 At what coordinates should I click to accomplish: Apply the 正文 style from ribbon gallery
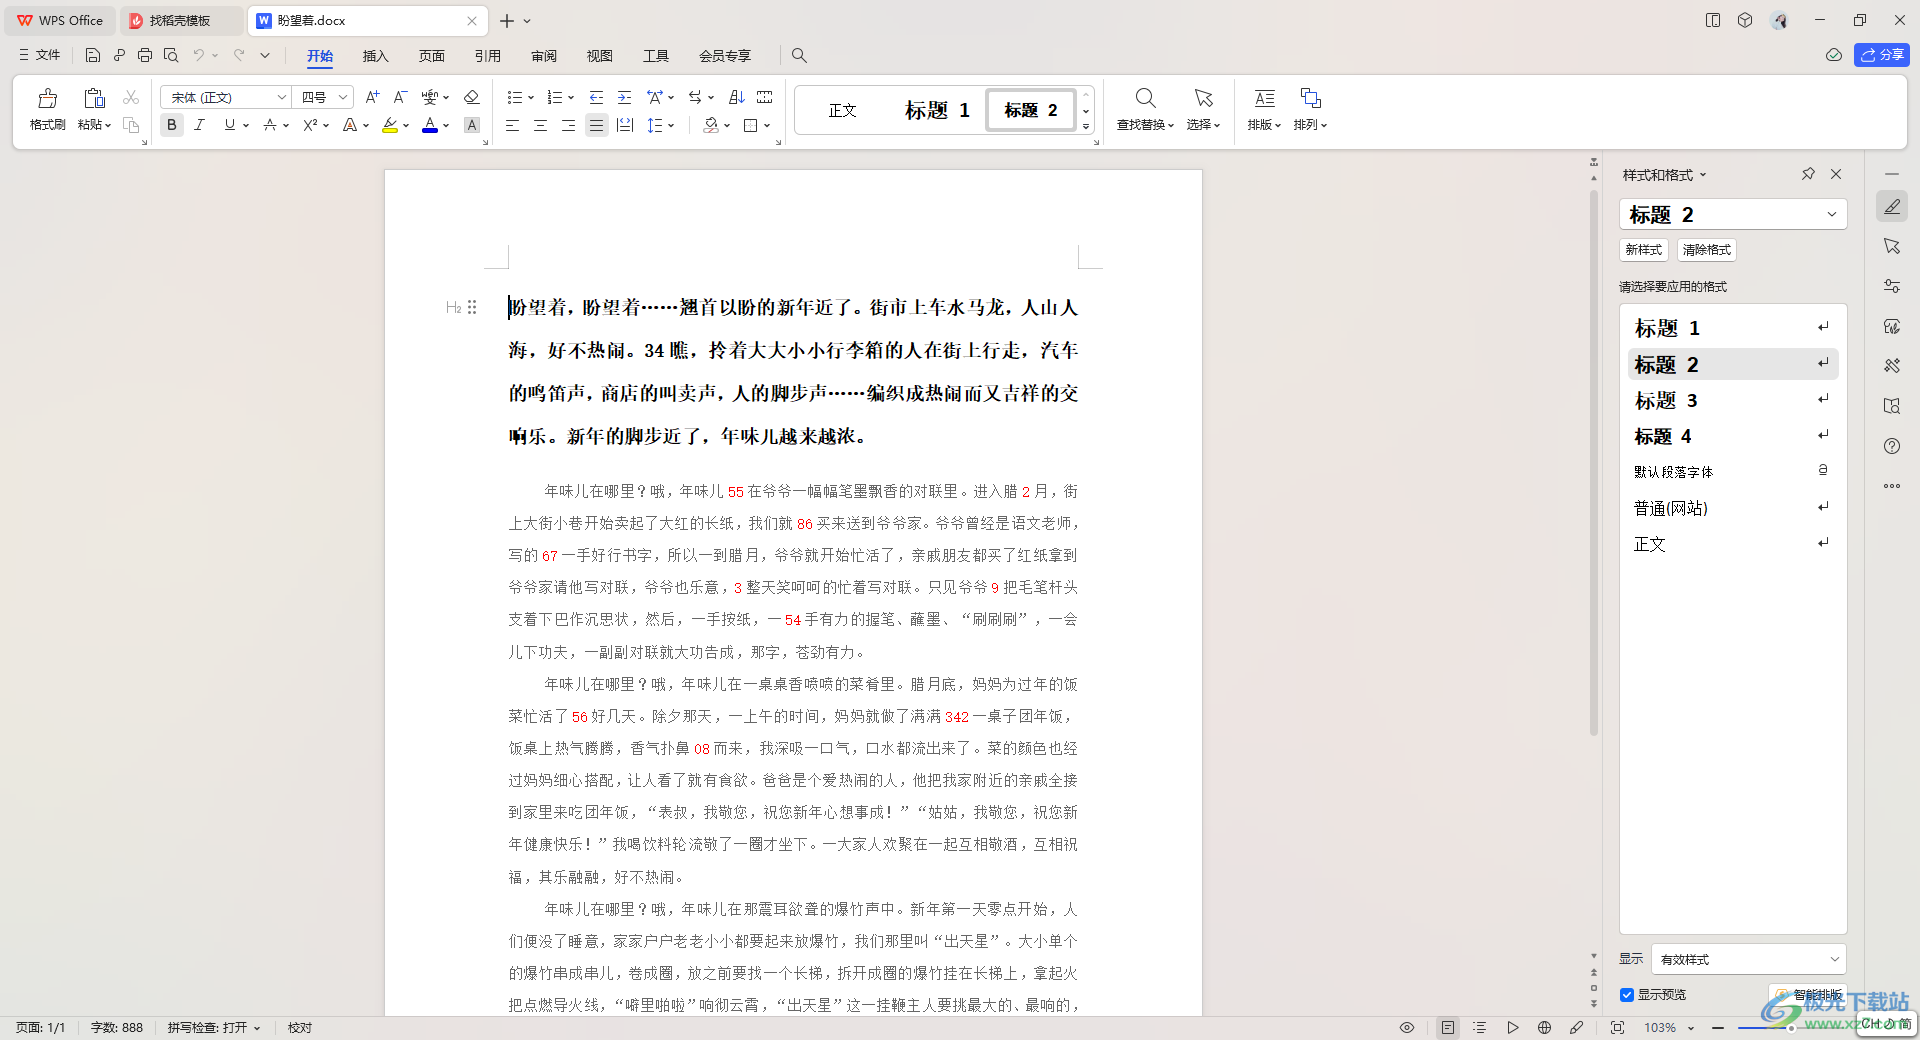tap(842, 110)
